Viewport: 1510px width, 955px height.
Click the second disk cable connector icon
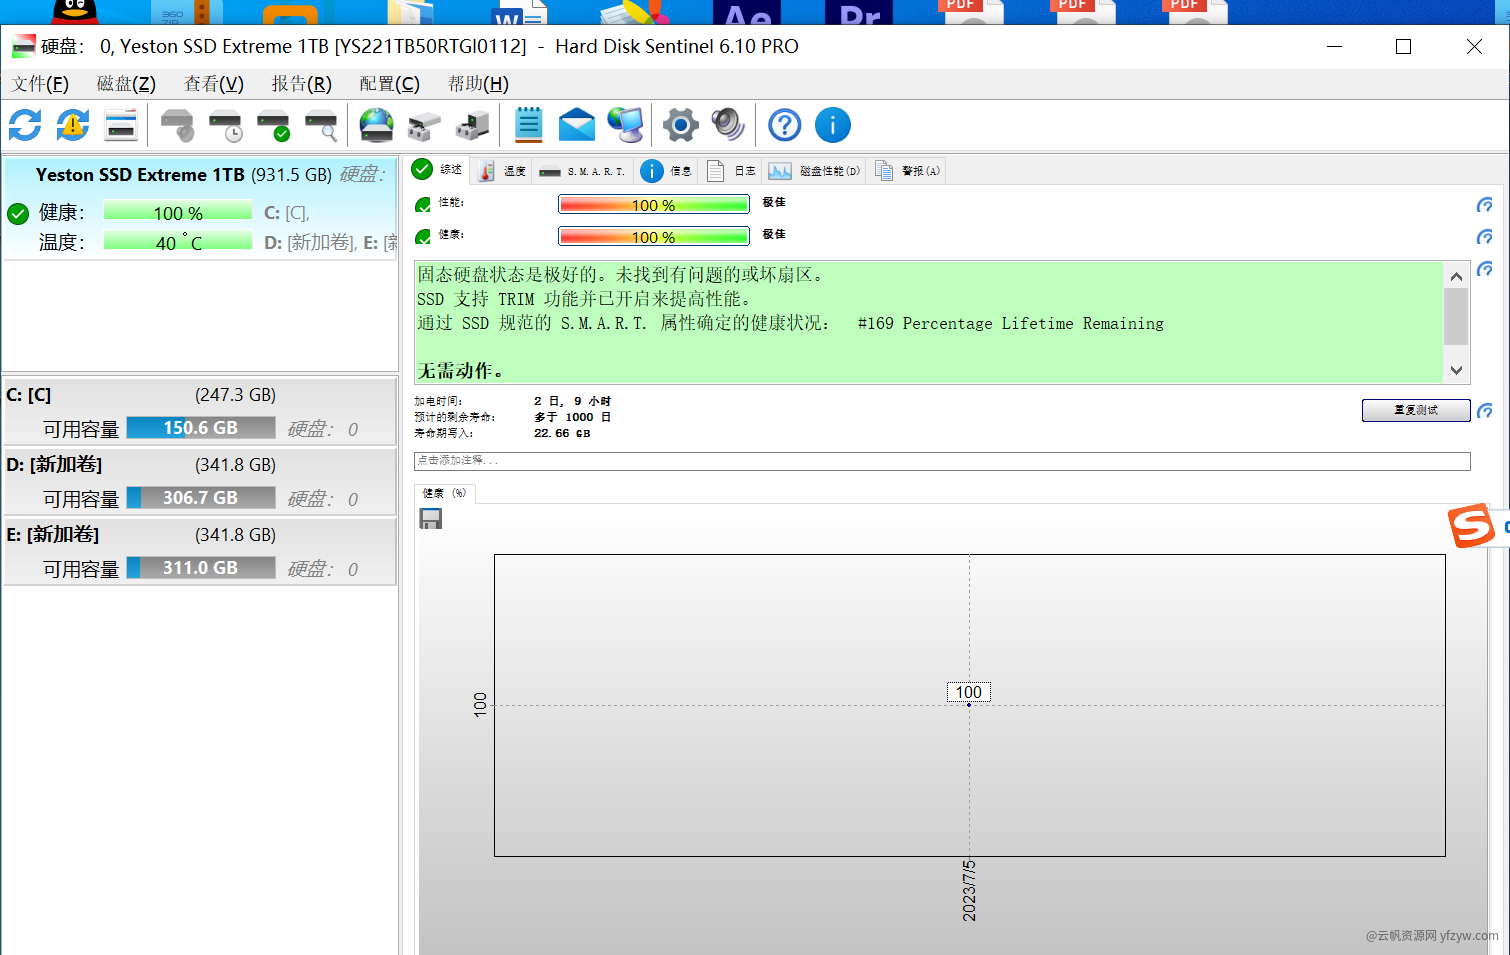pos(472,125)
